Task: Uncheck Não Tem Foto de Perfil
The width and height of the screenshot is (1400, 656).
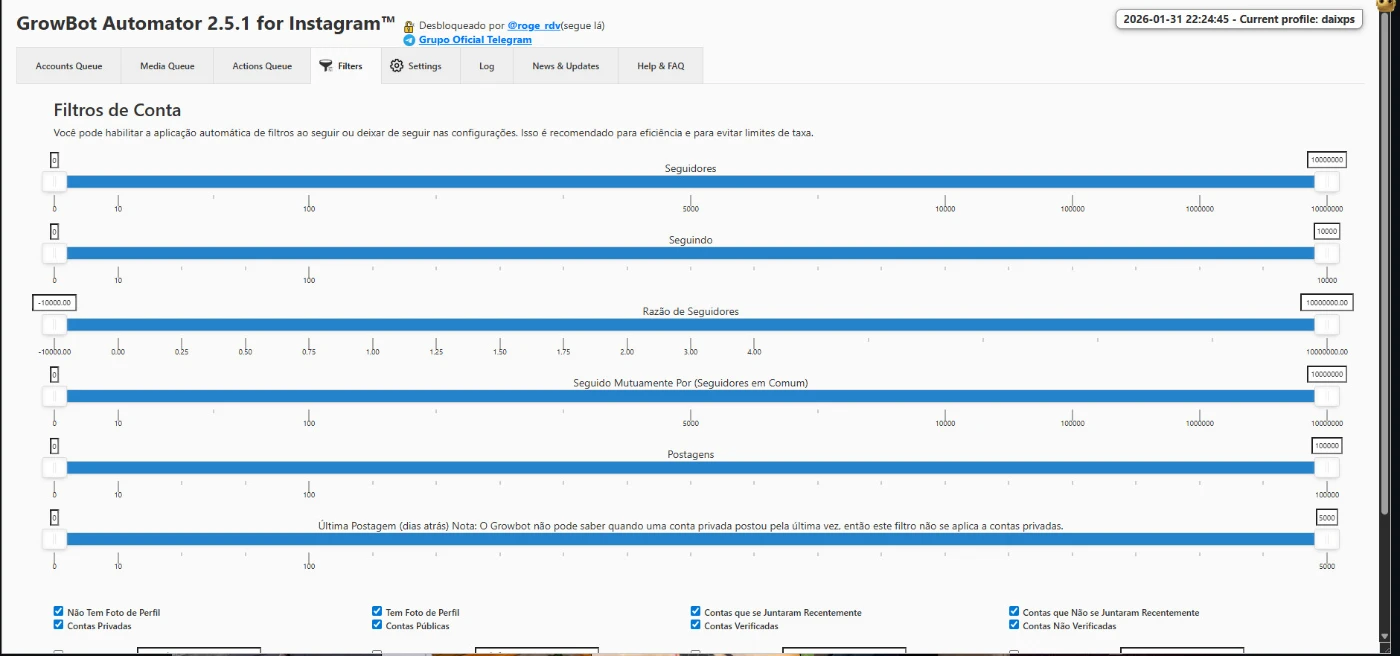Action: click(58, 612)
